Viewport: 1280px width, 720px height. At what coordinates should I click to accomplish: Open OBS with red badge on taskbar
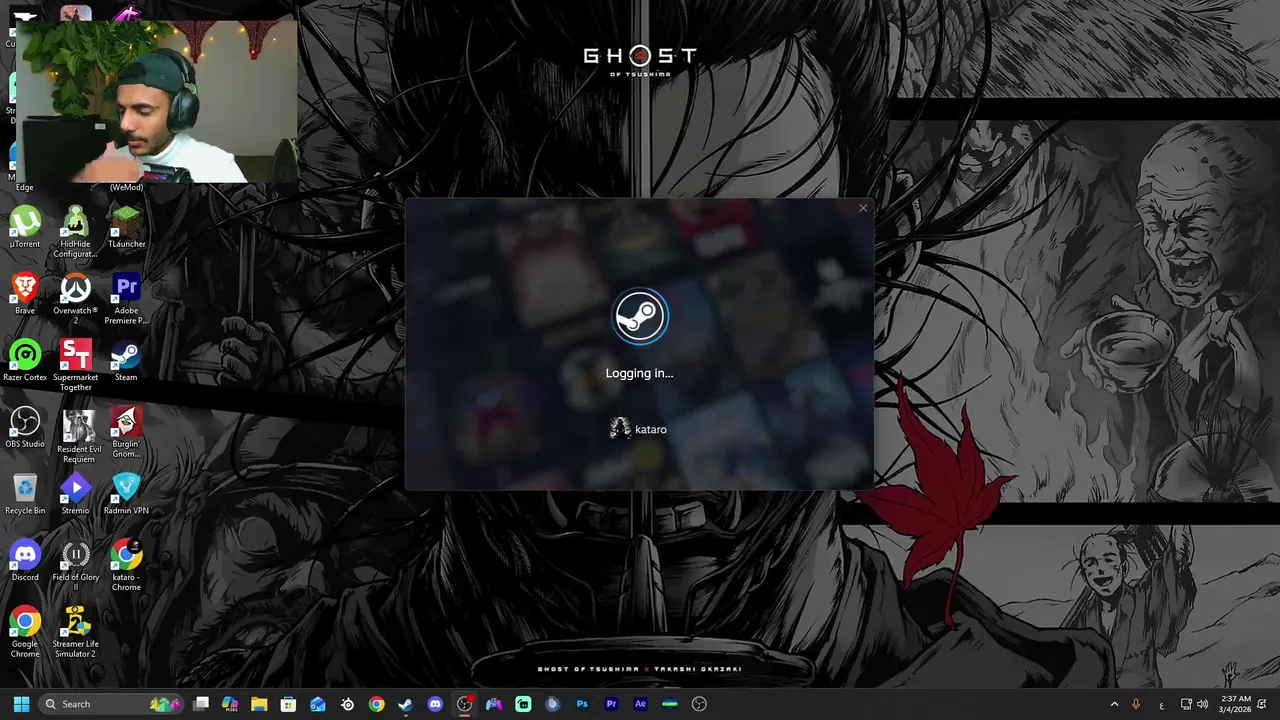(x=464, y=704)
